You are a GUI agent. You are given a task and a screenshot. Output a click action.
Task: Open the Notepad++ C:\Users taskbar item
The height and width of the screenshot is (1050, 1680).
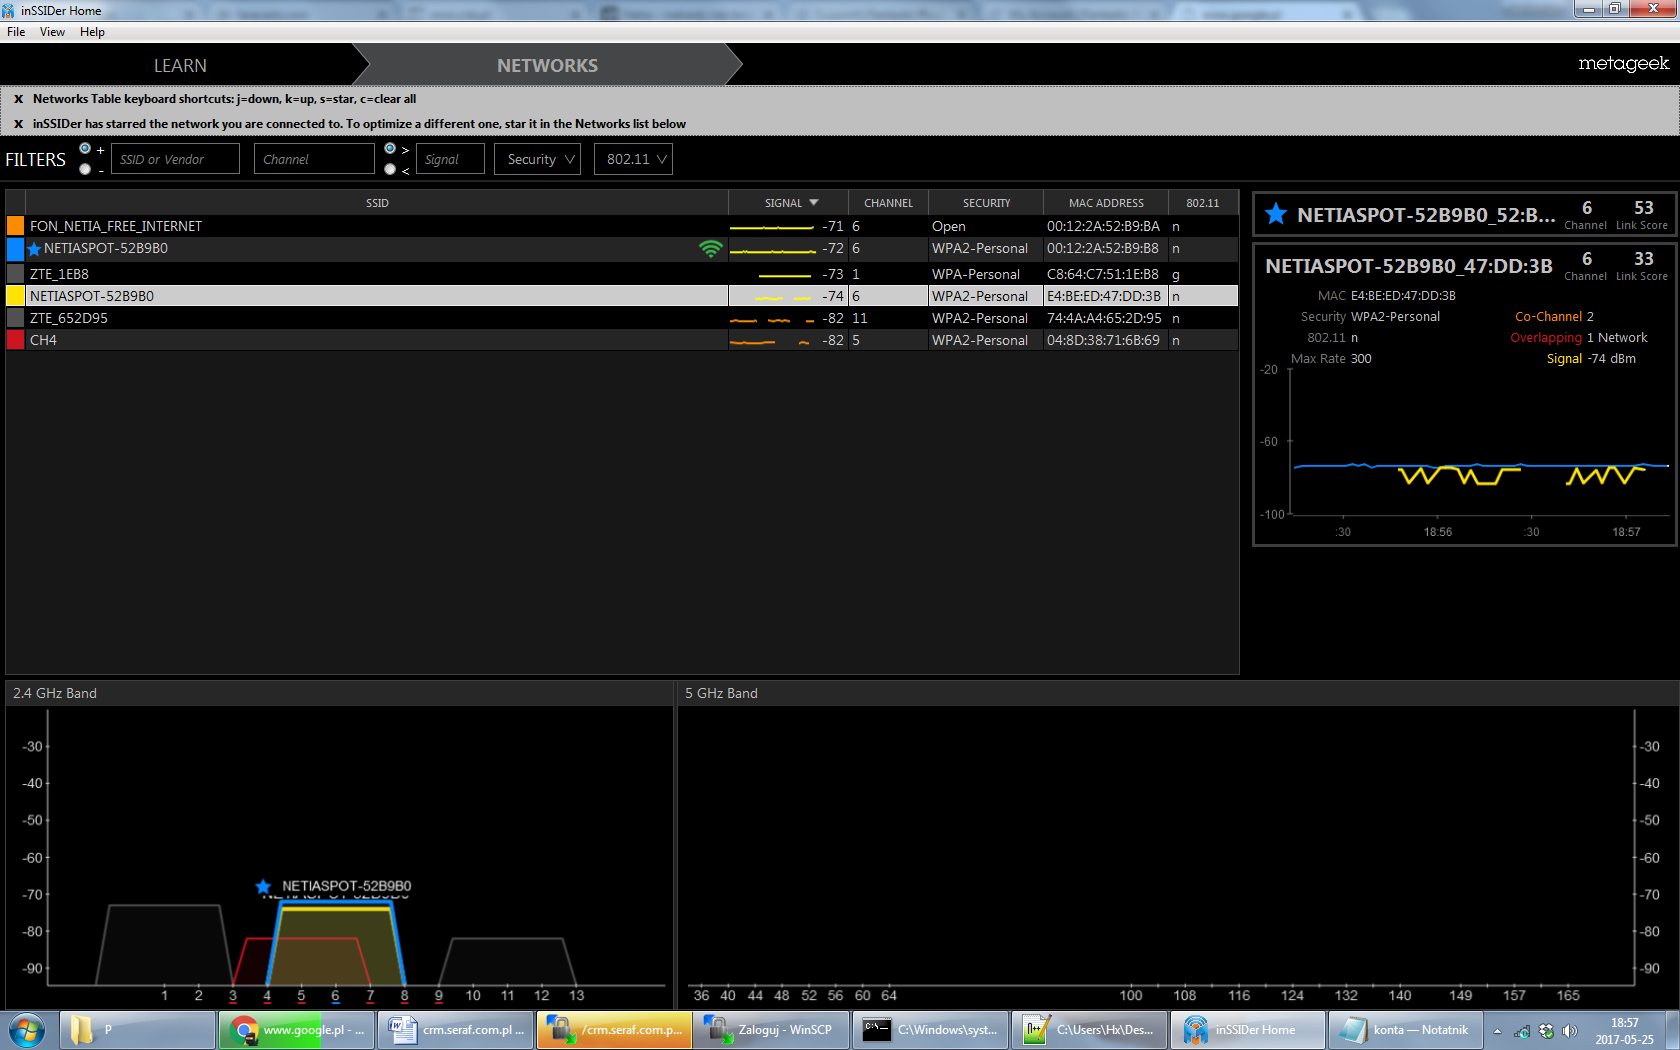pyautogui.click(x=1090, y=1030)
